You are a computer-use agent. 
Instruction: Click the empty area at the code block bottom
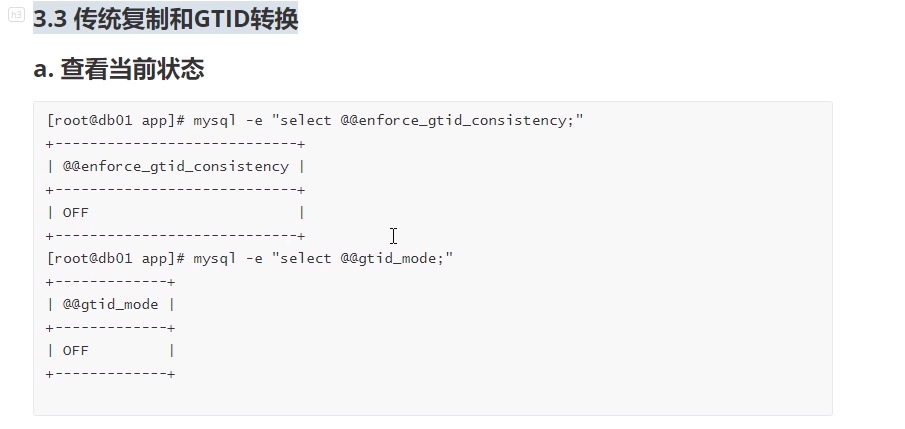pyautogui.click(x=432, y=398)
